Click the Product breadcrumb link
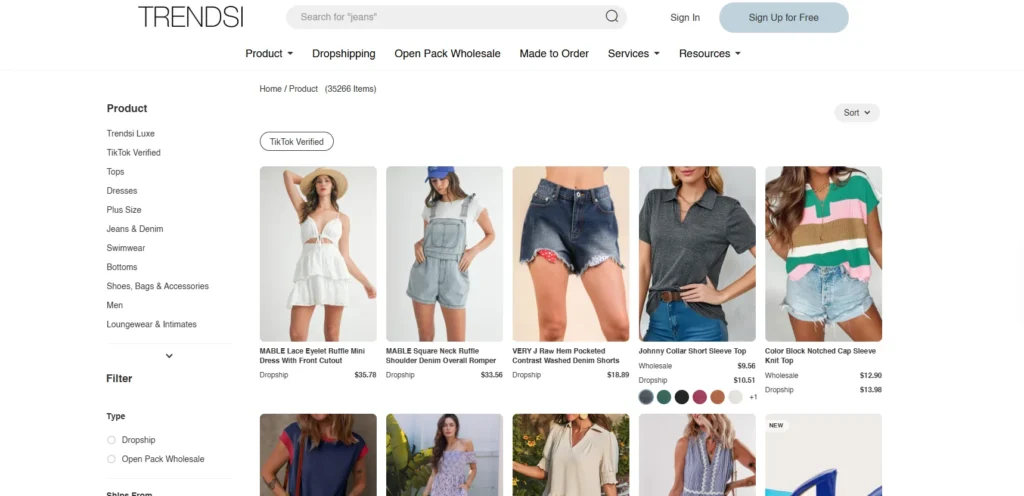The image size is (1024, 496). point(303,89)
